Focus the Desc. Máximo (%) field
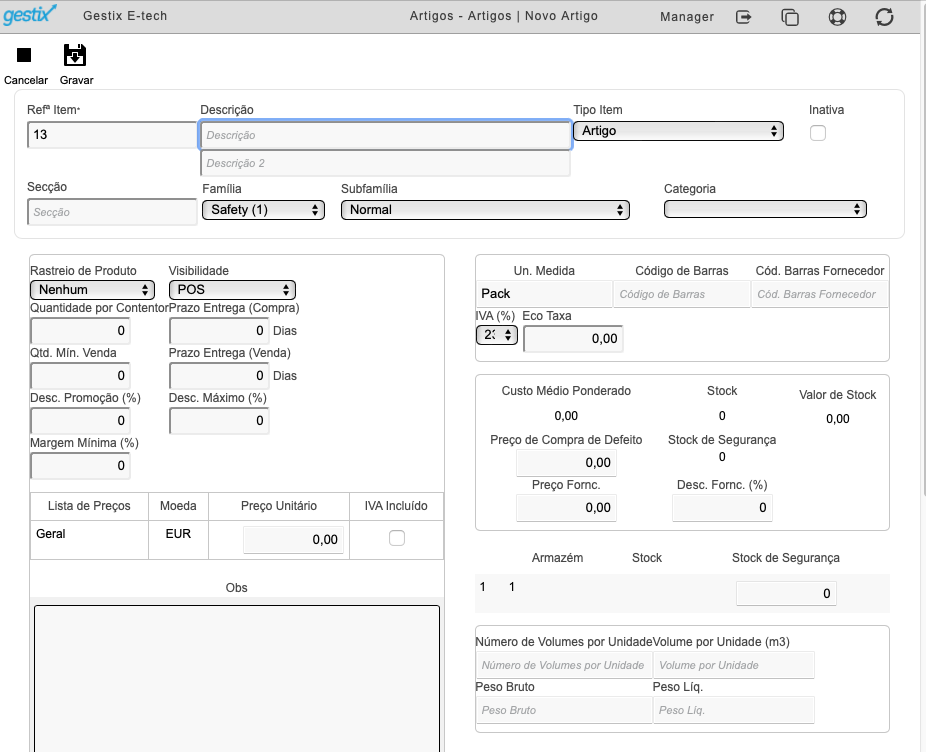This screenshot has height=752, width=926. pos(219,421)
